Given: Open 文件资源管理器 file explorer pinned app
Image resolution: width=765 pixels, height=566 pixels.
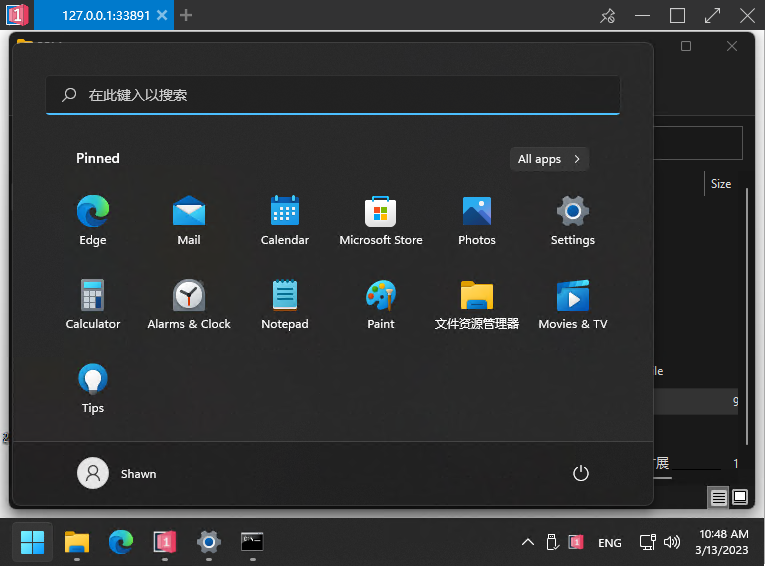Looking at the screenshot, I should point(477,304).
